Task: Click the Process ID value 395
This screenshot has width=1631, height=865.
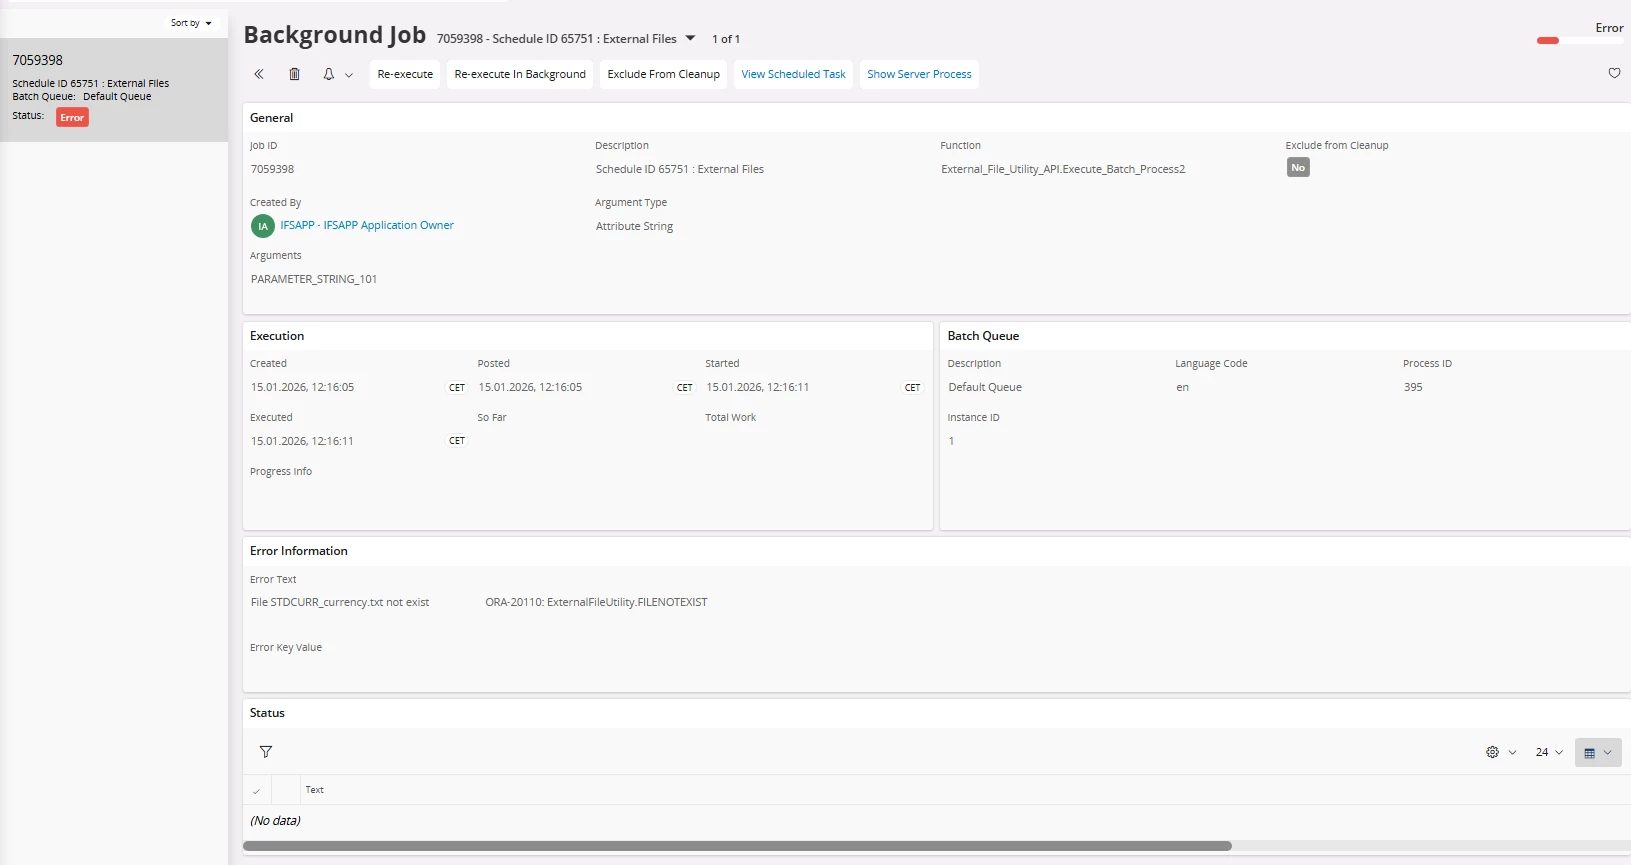Action: 1413,387
